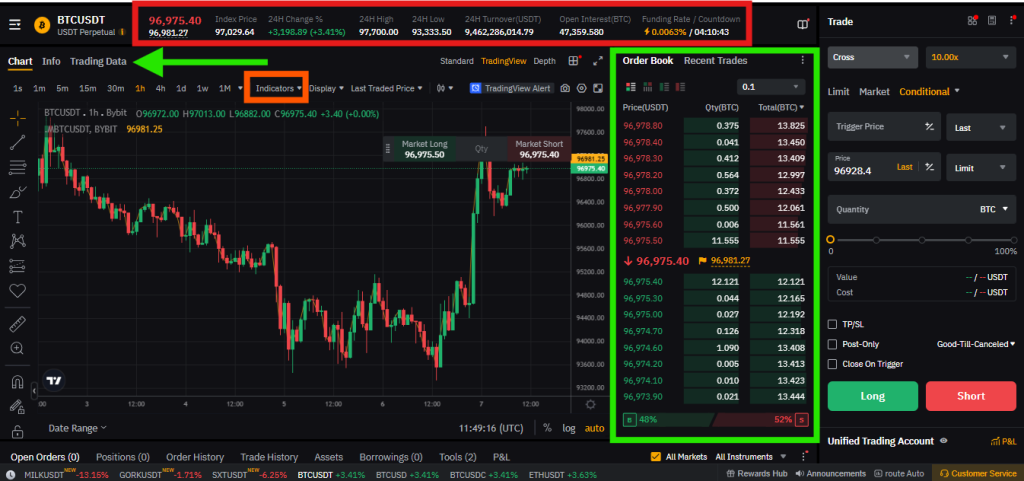Image resolution: width=1024 pixels, height=481 pixels.
Task: Open the Cross margin mode dropdown
Action: [x=874, y=57]
